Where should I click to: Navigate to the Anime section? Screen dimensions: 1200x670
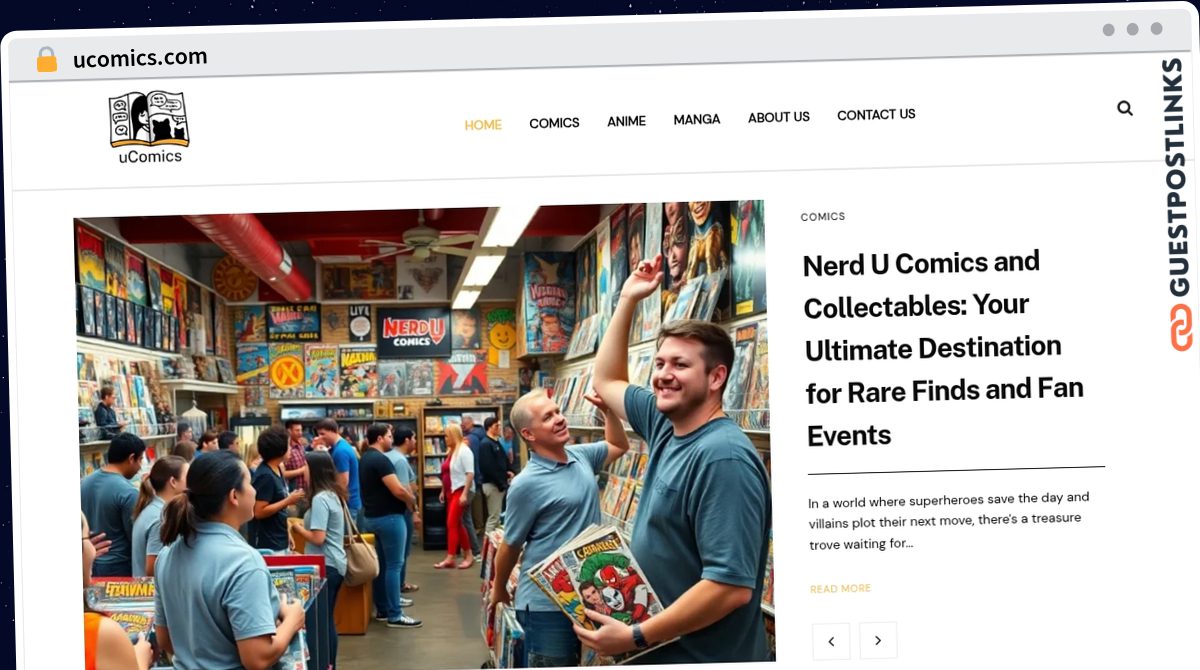pyautogui.click(x=627, y=121)
